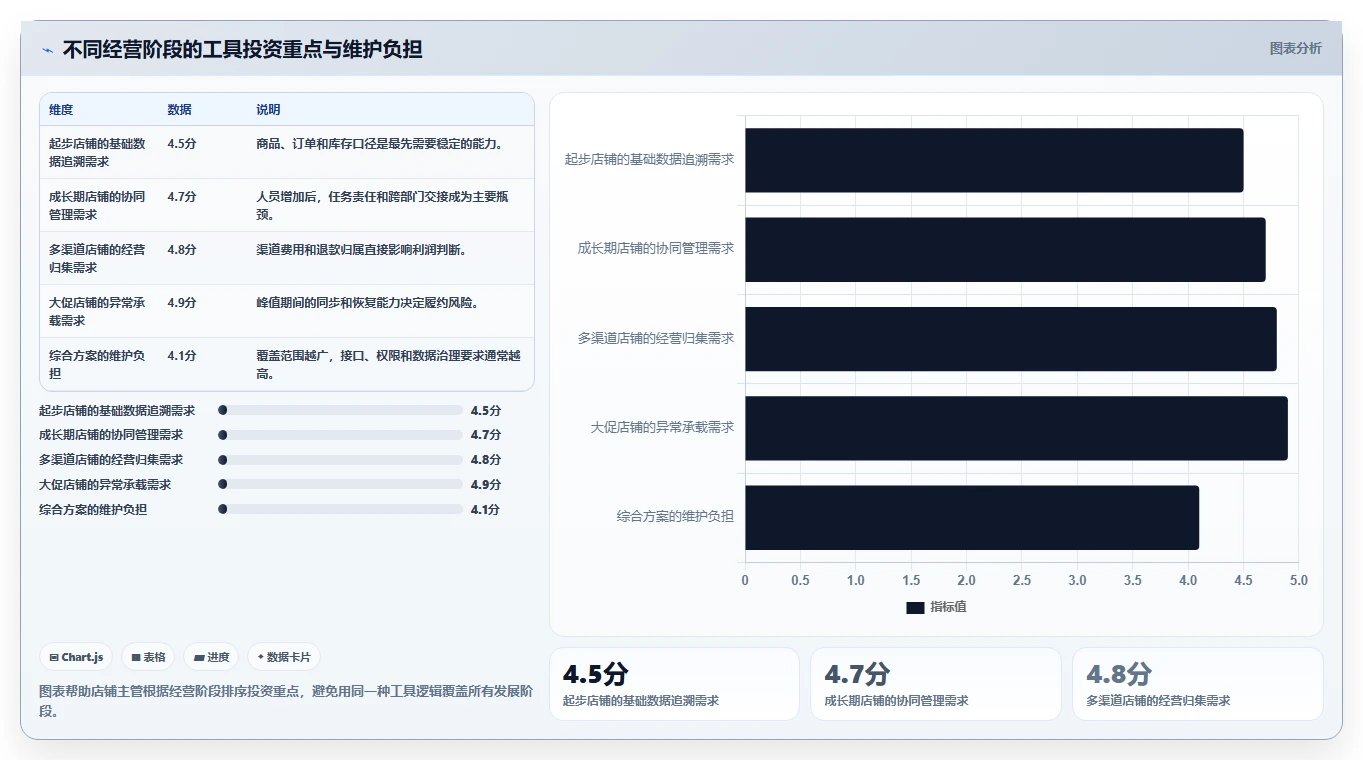Open the 4.5分 data card
This screenshot has height=760, width=1363.
(x=674, y=684)
